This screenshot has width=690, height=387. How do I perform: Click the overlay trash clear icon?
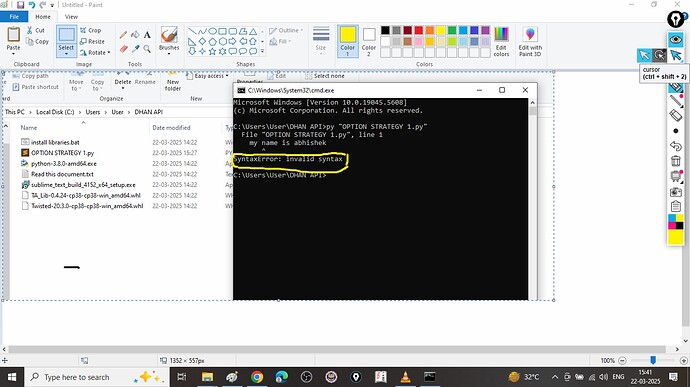click(675, 161)
